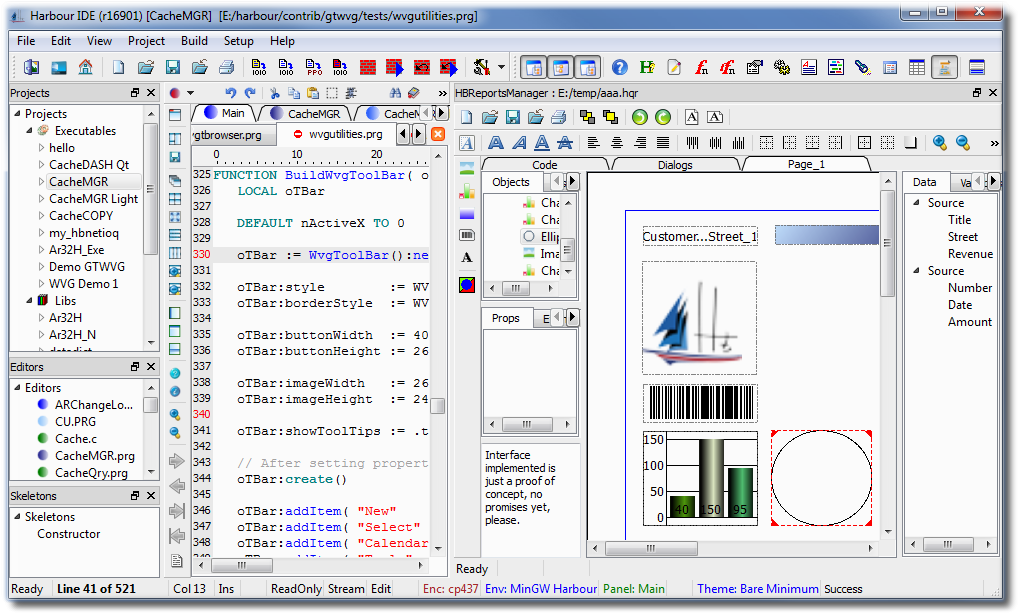Collapse the Libs tree node
The width and height of the screenshot is (1023, 616).
pyautogui.click(x=30, y=301)
